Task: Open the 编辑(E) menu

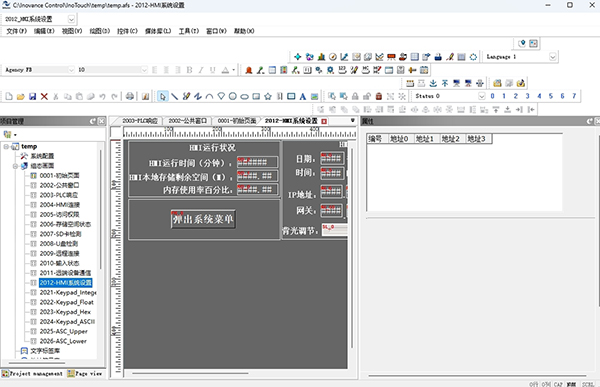Action: (x=44, y=31)
